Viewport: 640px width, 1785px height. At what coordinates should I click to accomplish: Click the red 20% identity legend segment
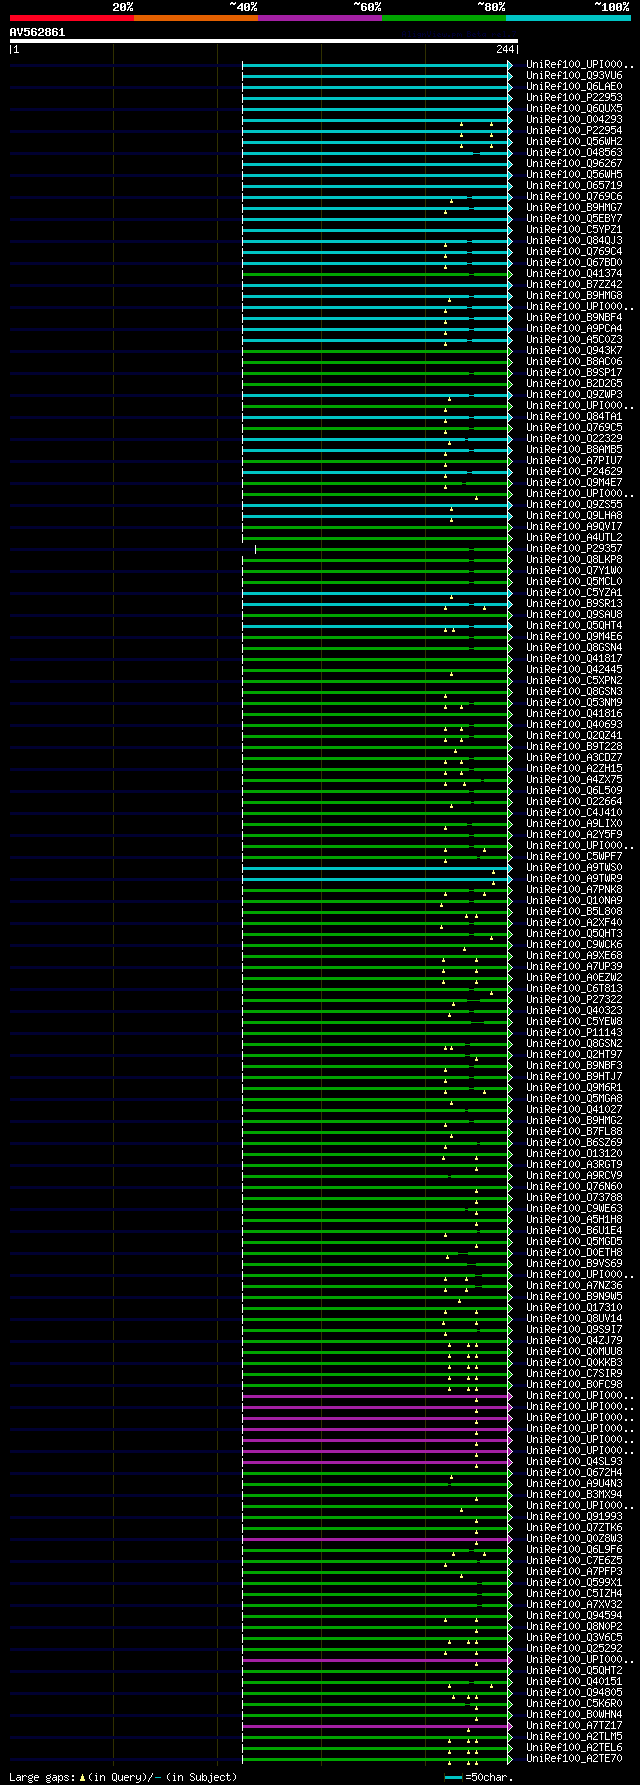(x=72, y=18)
